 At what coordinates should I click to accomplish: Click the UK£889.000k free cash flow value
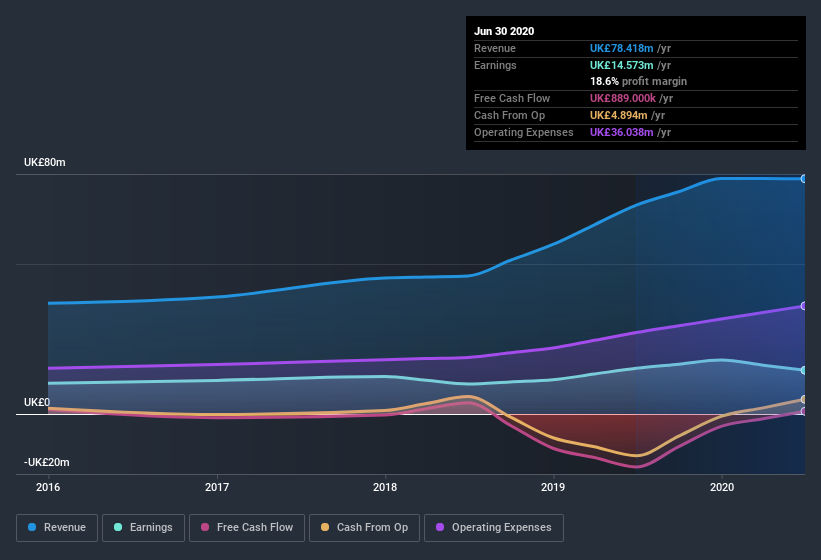623,98
